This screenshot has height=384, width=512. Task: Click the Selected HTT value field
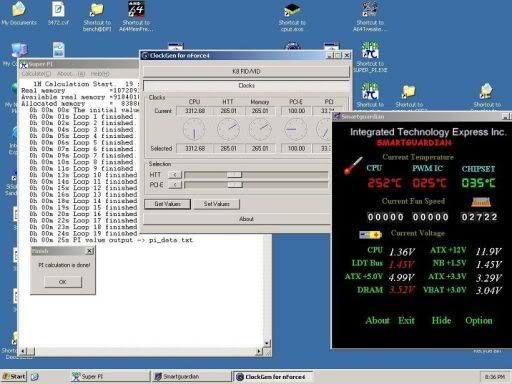coord(228,148)
